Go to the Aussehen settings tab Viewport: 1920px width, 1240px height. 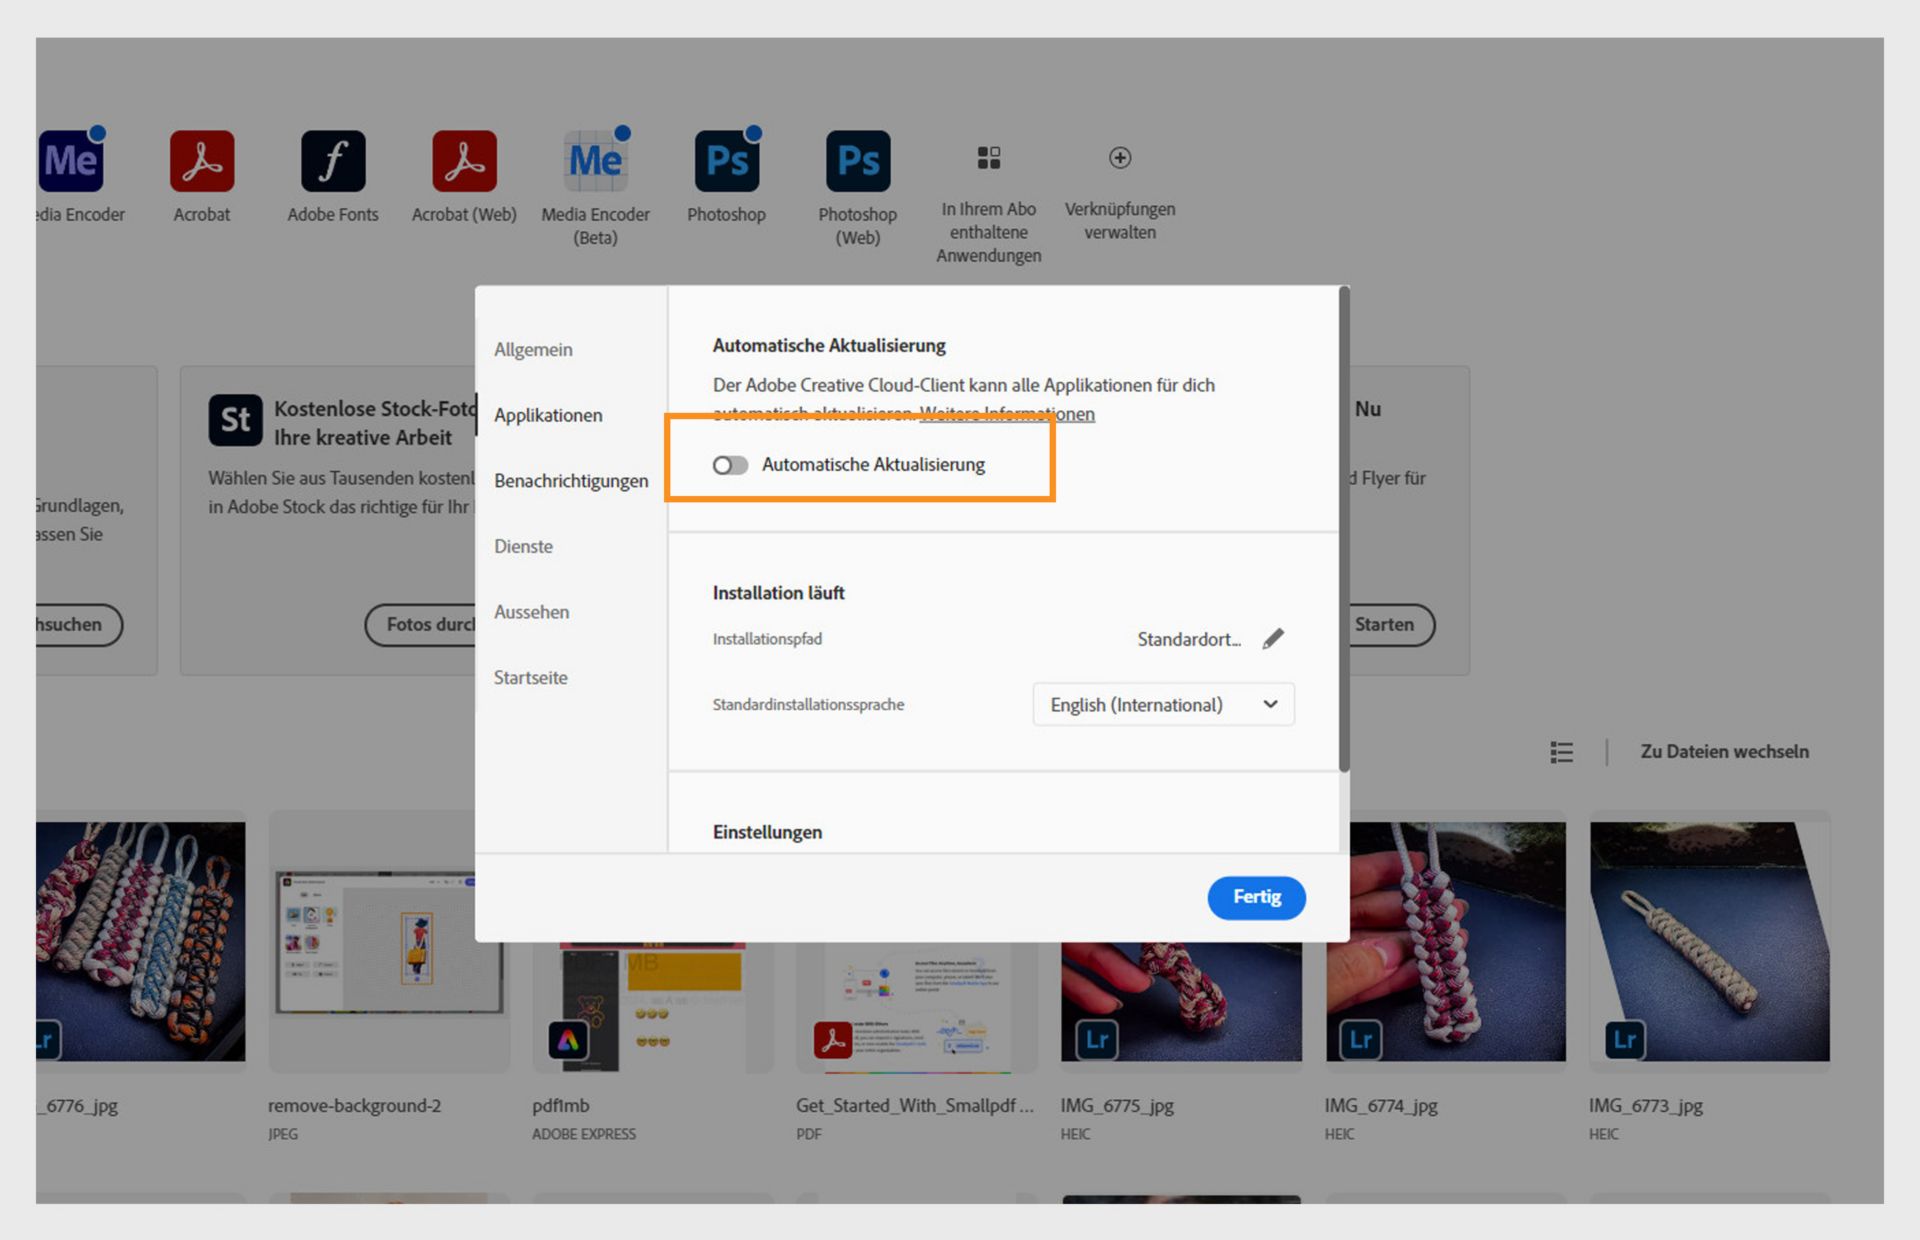[531, 612]
